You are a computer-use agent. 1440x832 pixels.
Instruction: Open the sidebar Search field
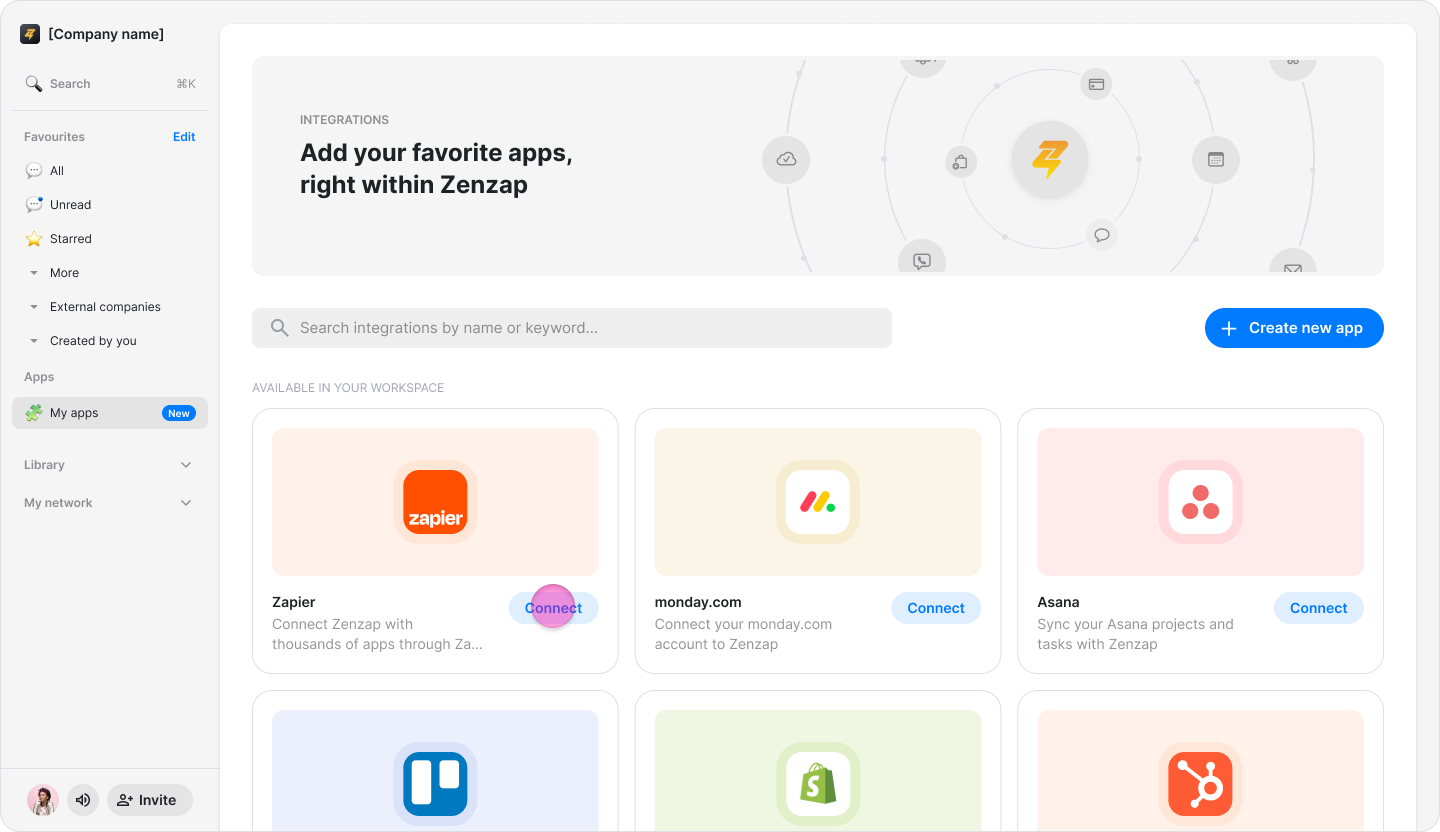pos(110,84)
